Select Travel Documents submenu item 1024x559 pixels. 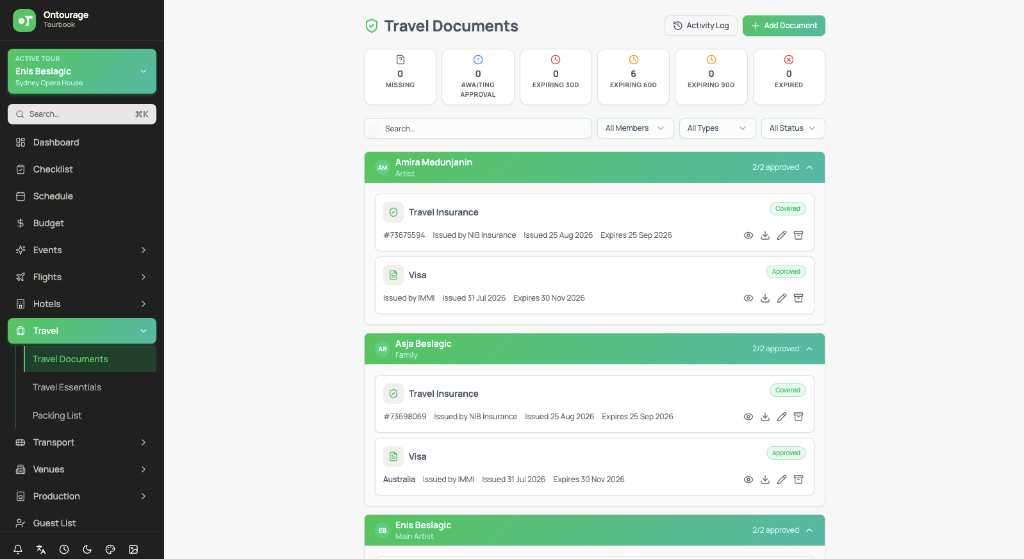[90, 359]
